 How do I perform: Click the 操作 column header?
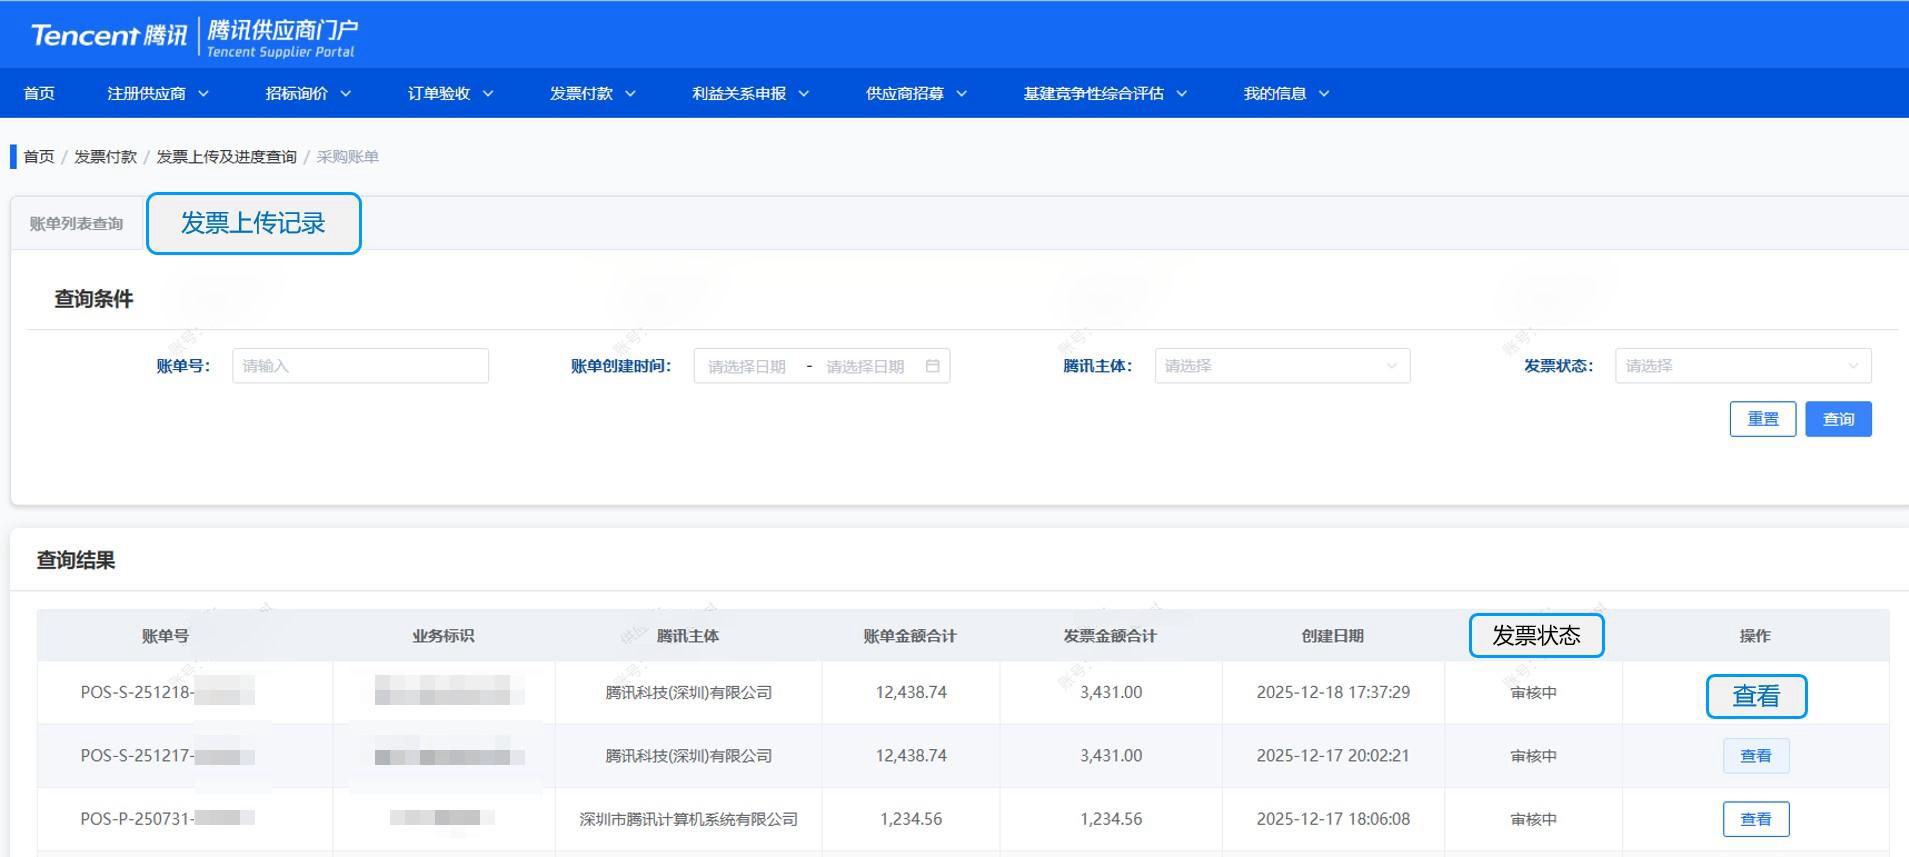[x=1755, y=636]
